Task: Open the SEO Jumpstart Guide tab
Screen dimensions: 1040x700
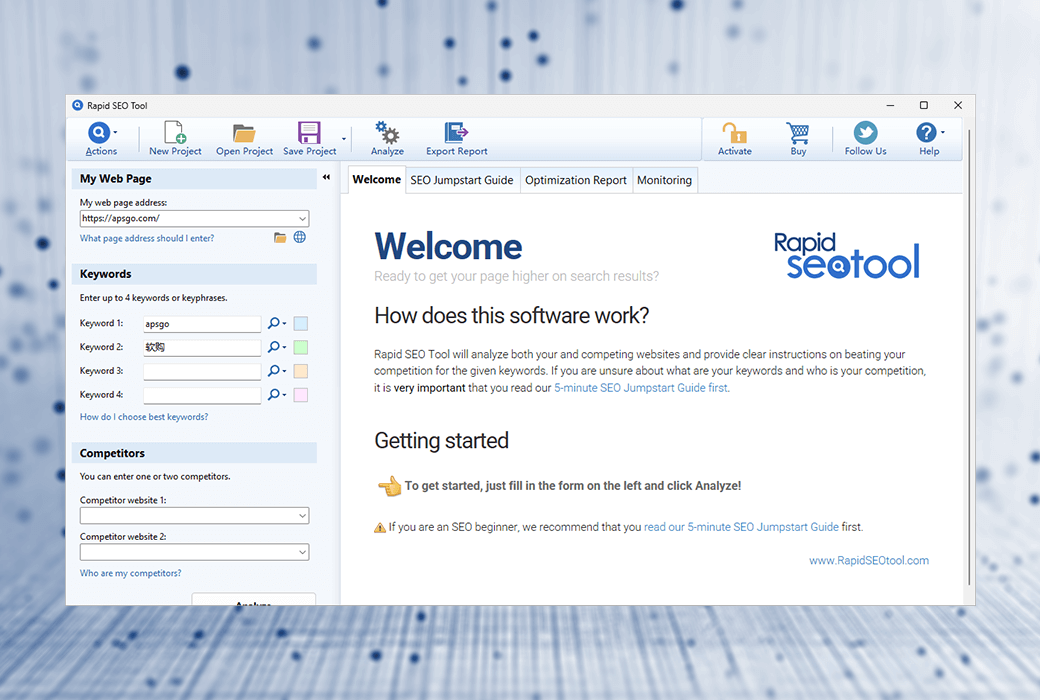Action: click(462, 180)
